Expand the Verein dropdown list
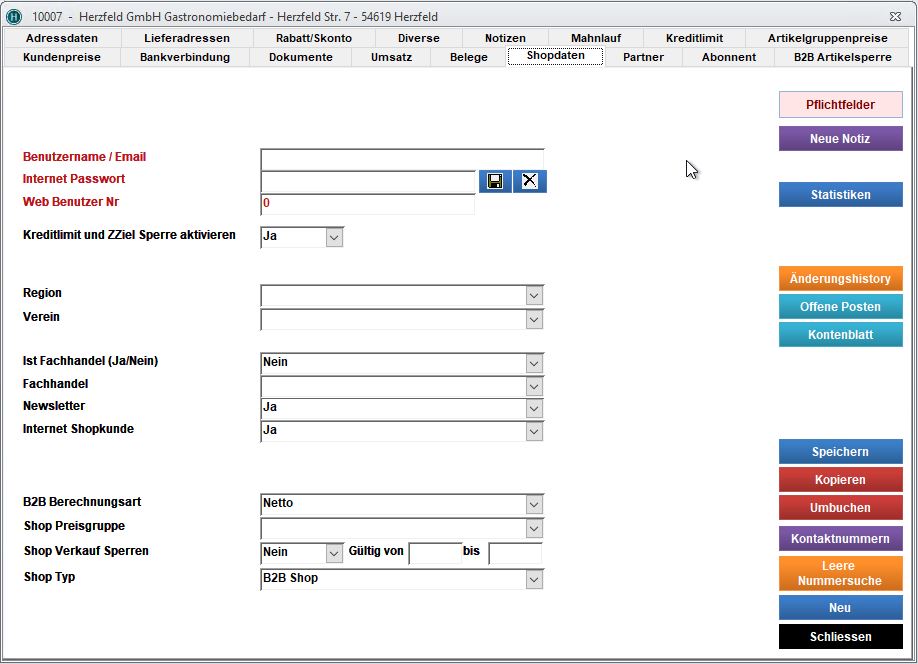Viewport: 918px width, 664px height. (x=534, y=320)
